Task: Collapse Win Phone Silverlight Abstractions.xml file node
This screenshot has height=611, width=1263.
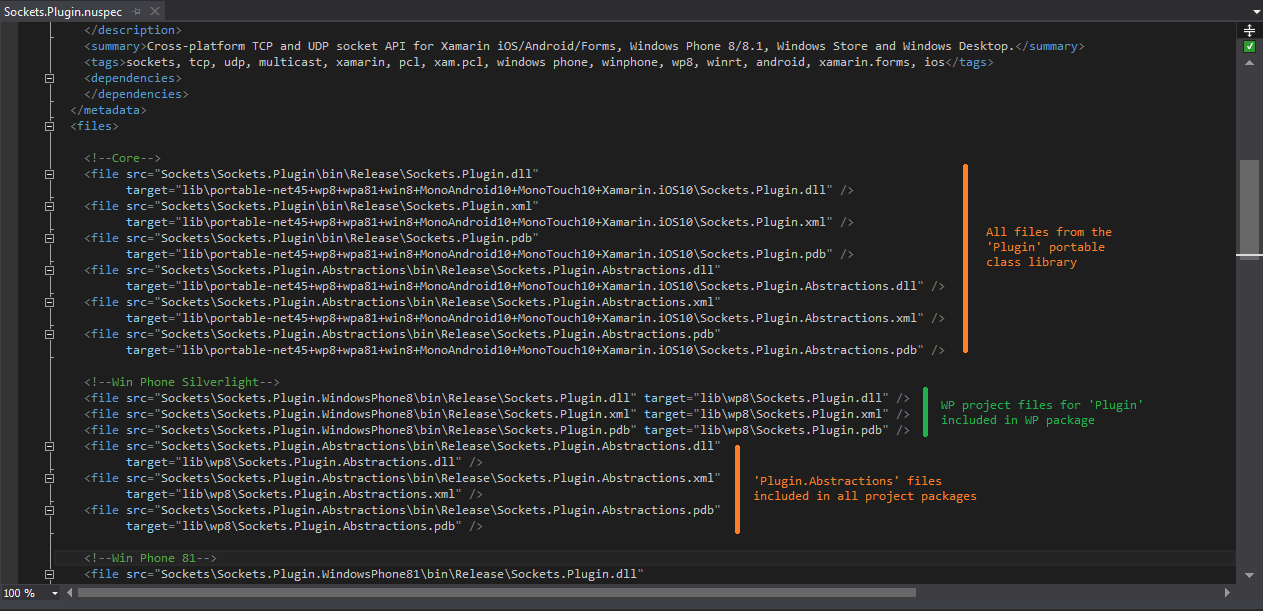Action: (x=50, y=478)
